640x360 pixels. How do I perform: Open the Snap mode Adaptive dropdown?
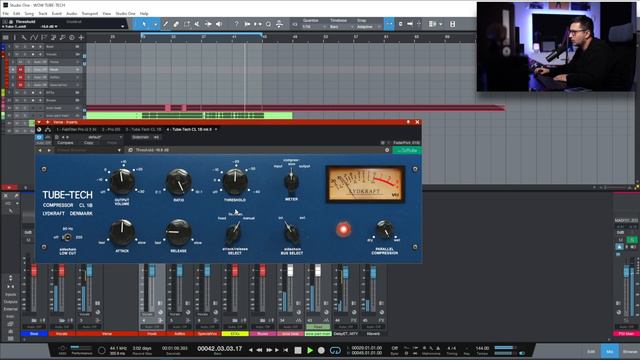coord(369,27)
